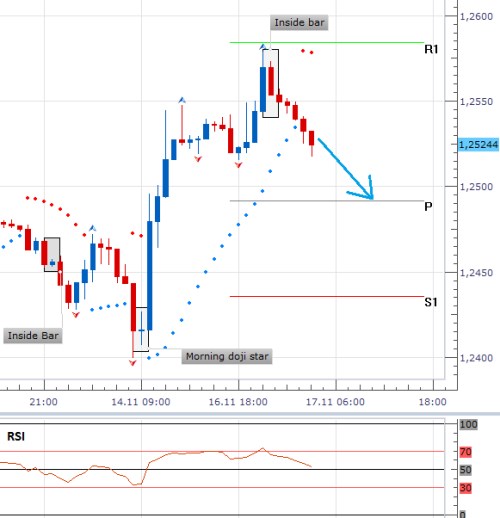Viewport: 500px width, 518px height.
Task: Click the 1,2550 price axis value
Action: pos(476,102)
